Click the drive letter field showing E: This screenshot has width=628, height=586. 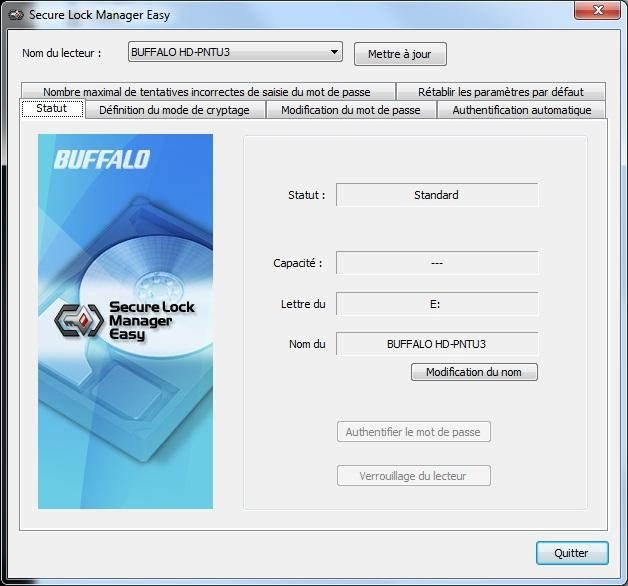[x=437, y=304]
